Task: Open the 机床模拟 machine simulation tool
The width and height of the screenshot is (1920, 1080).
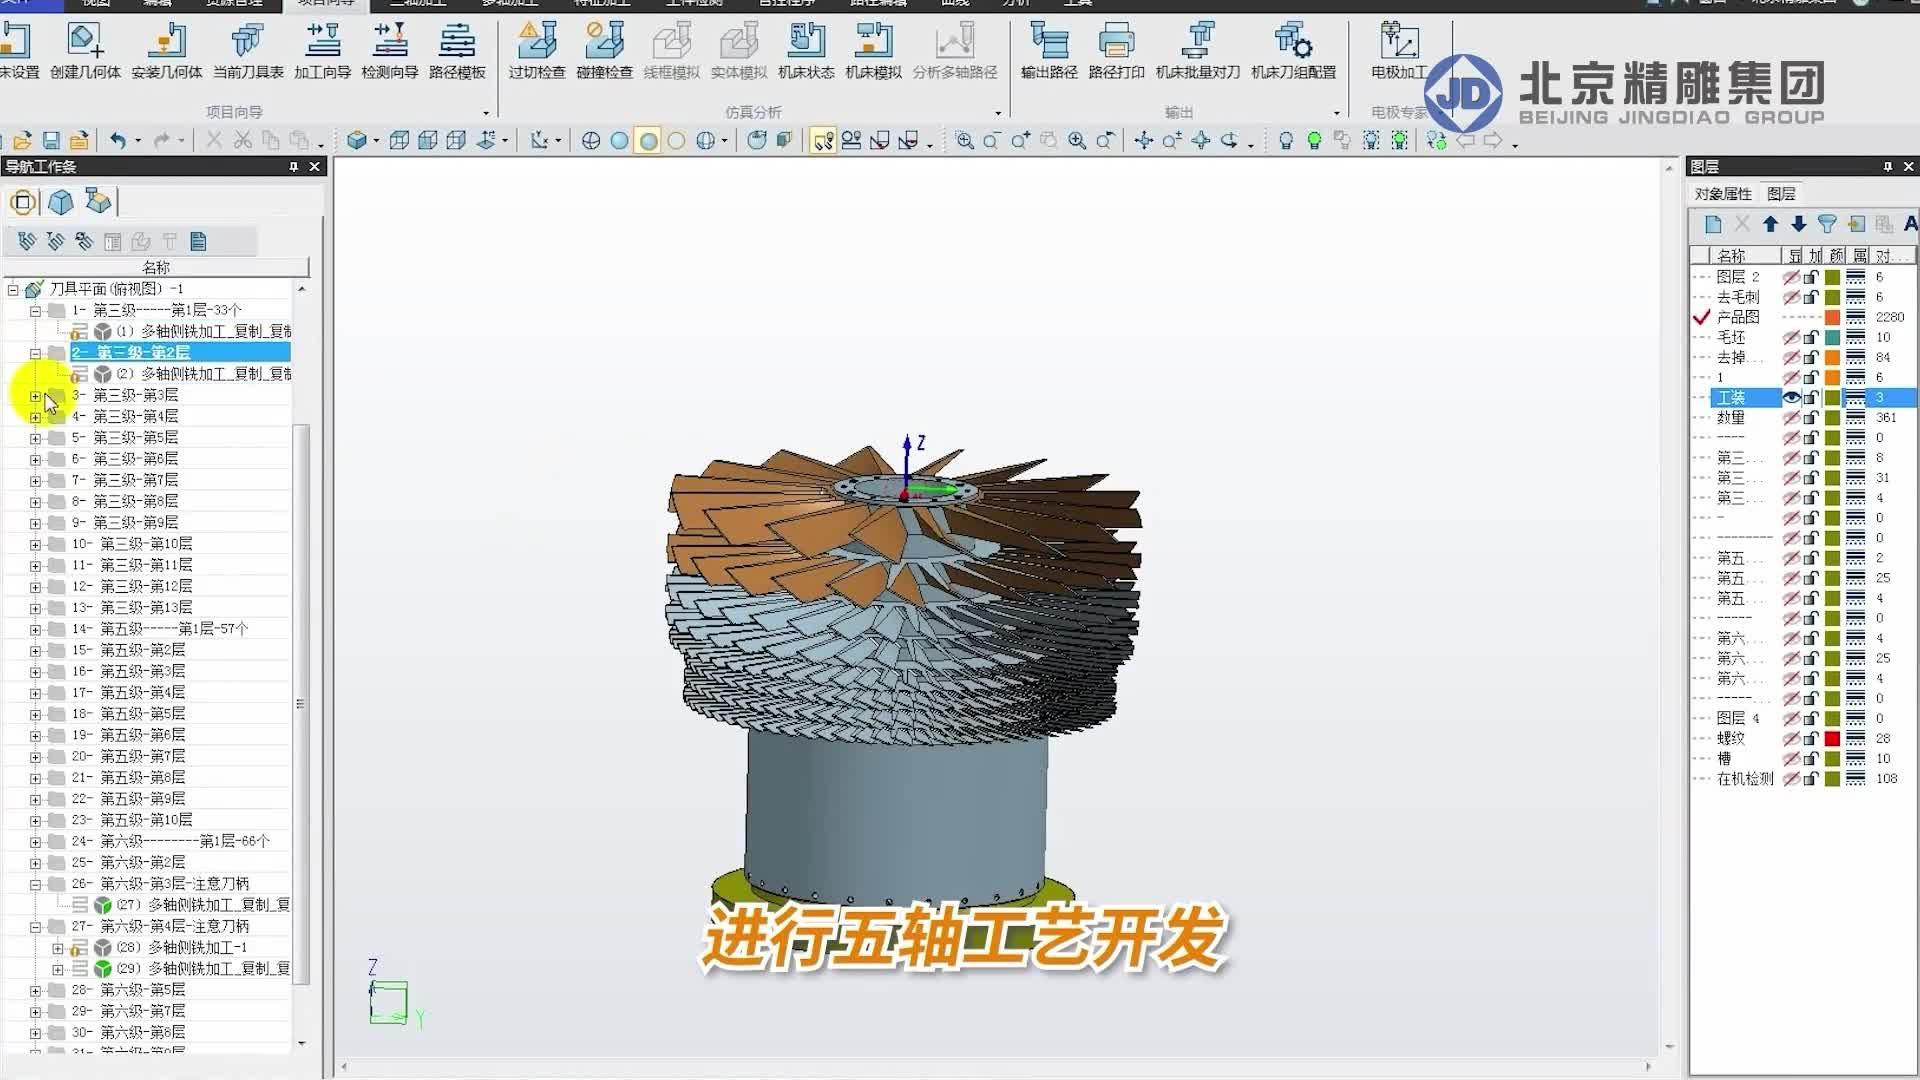Action: pos(872,50)
